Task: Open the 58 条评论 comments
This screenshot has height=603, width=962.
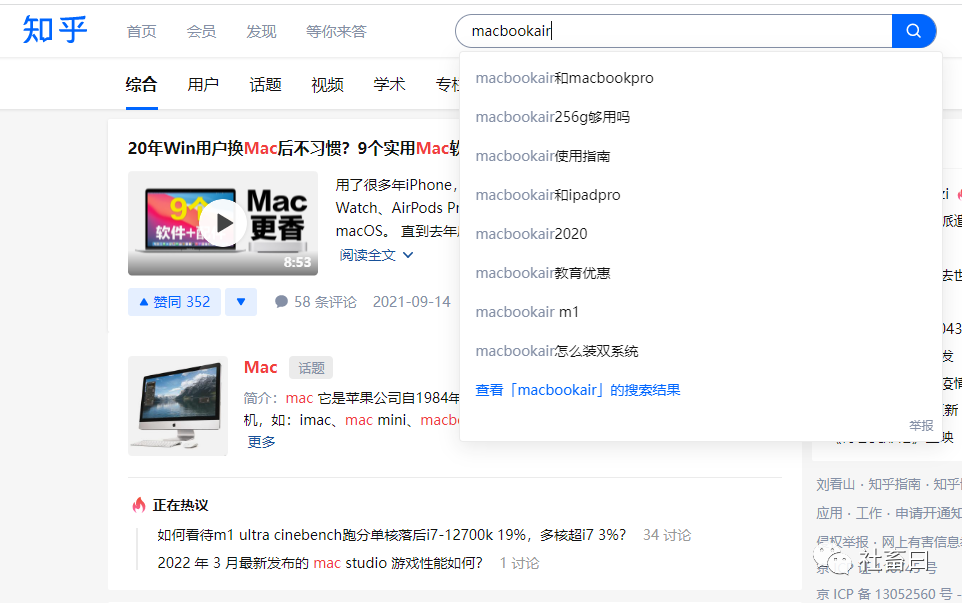Action: [x=316, y=302]
